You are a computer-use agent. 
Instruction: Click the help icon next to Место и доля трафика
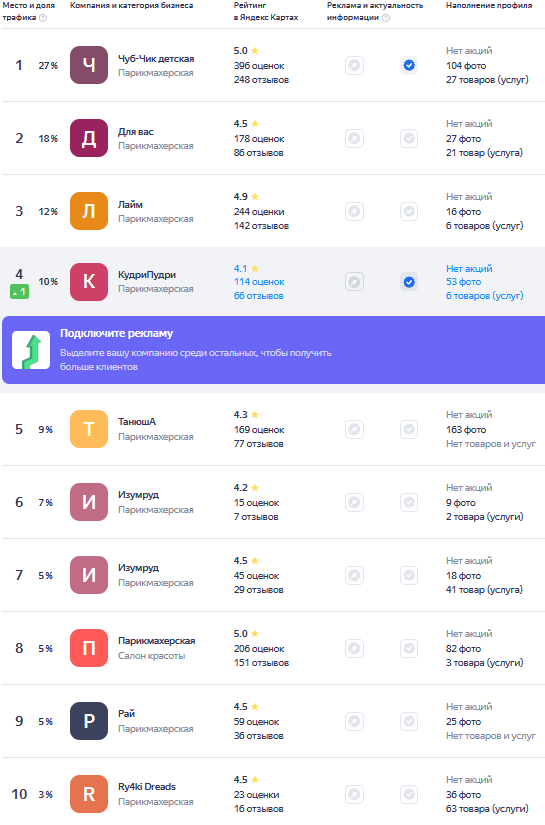(43, 18)
